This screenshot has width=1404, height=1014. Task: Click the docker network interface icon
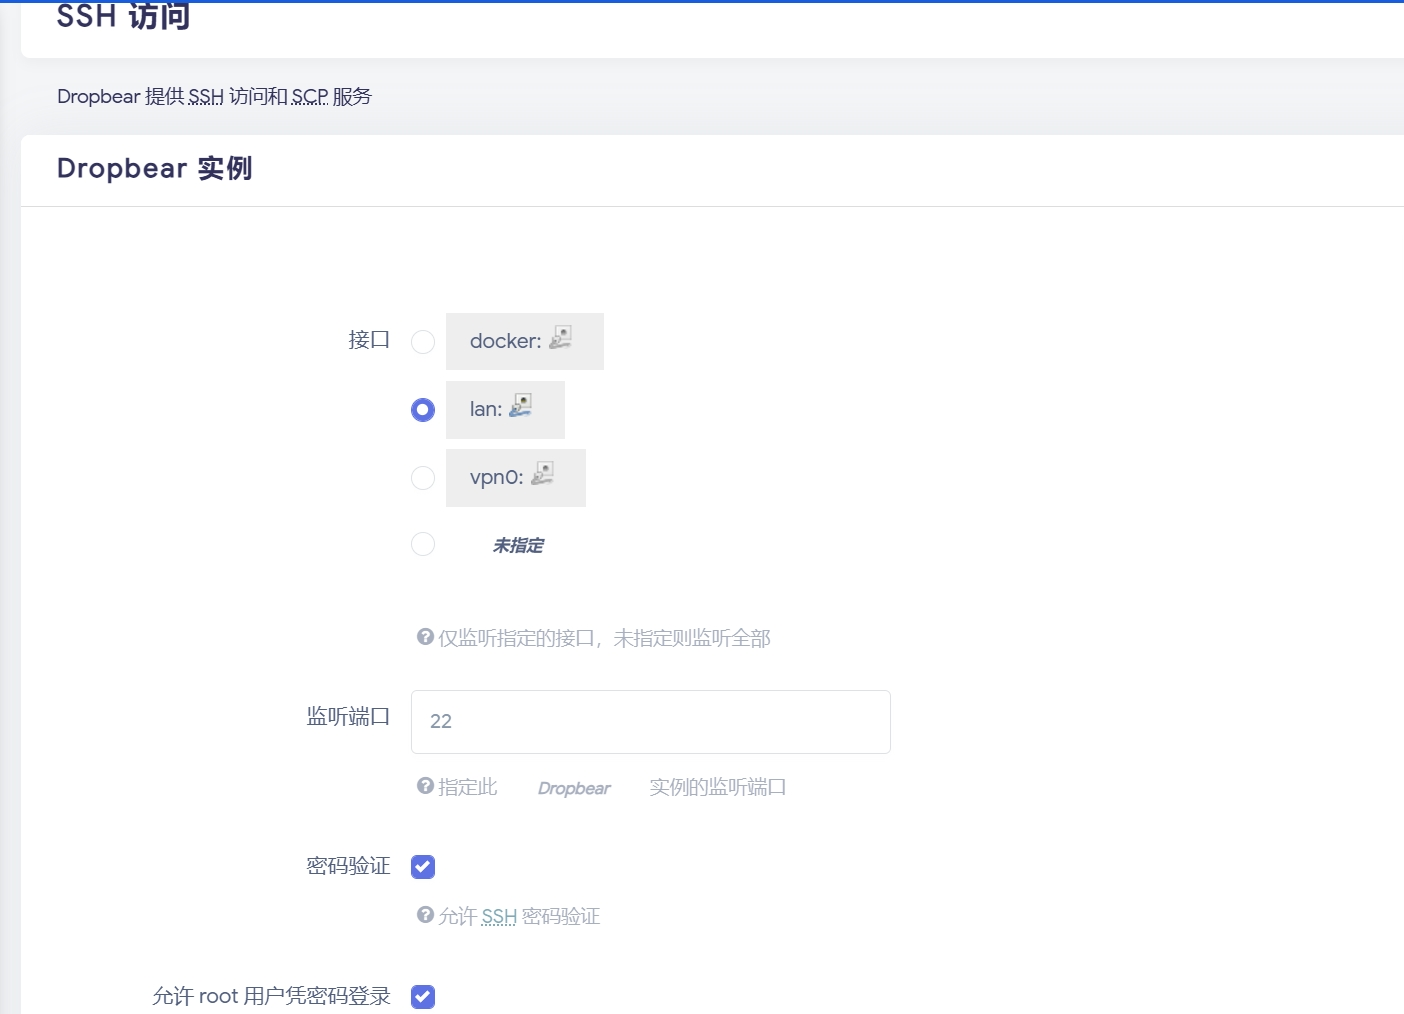point(561,338)
